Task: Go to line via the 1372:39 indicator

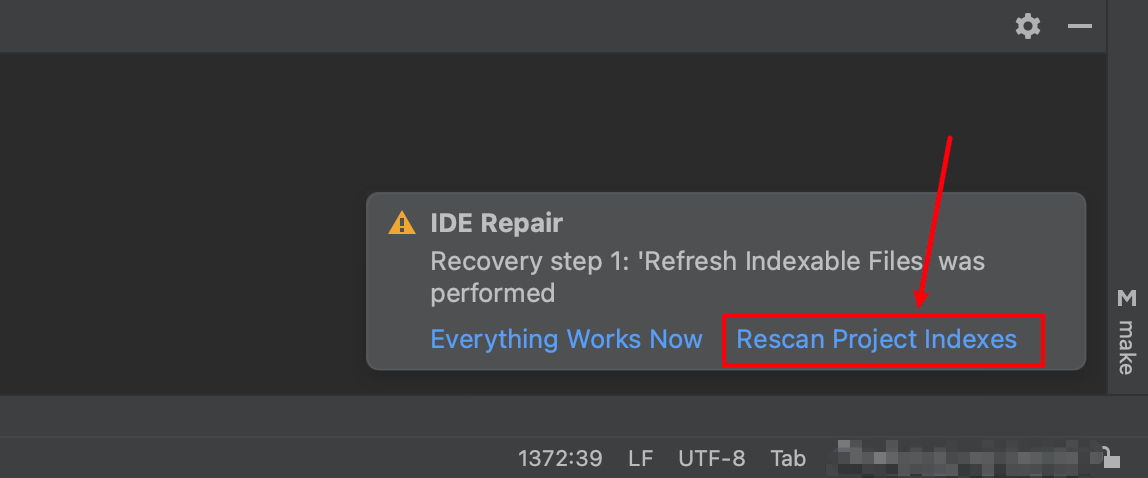Action: (560, 458)
